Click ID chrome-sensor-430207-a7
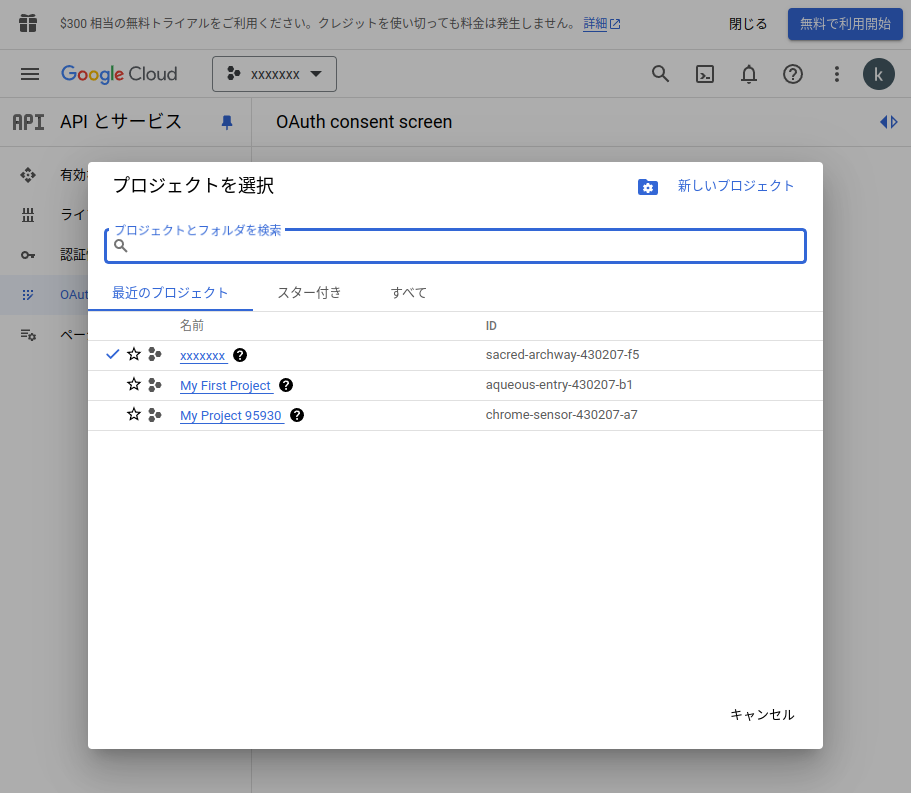 pos(561,415)
